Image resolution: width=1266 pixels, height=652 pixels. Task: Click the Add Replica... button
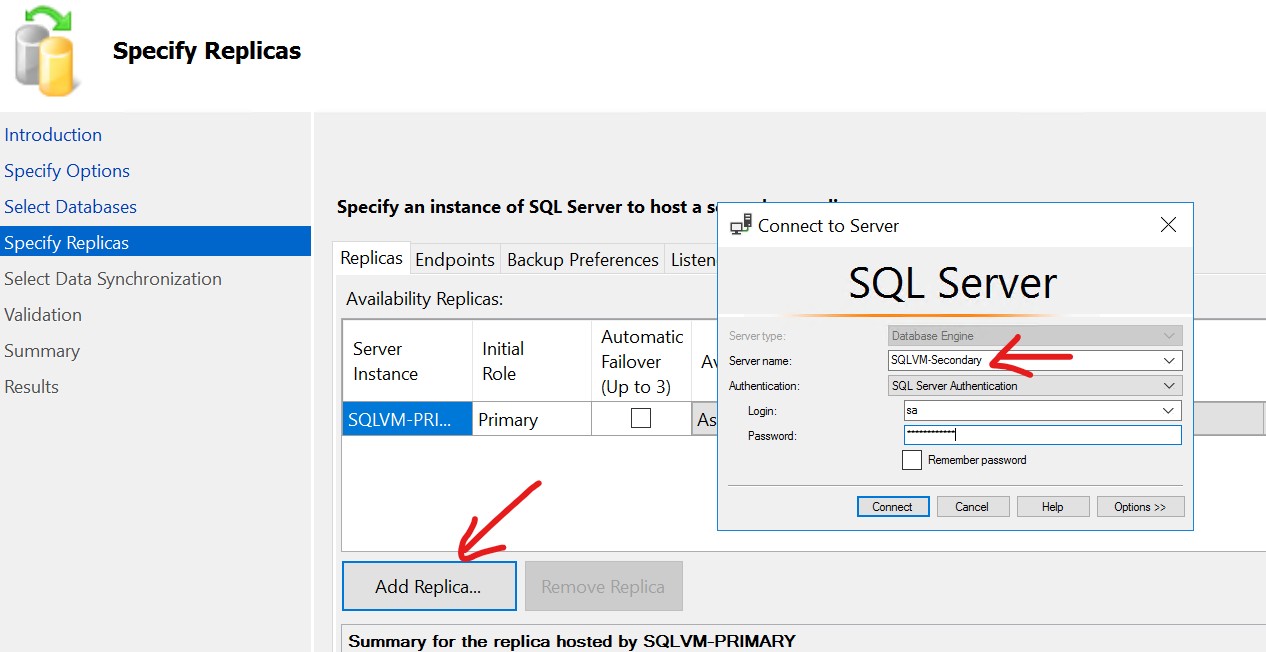[429, 586]
